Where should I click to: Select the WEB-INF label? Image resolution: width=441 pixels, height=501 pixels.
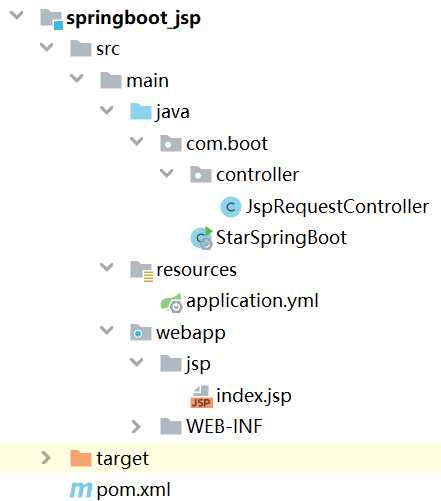click(x=224, y=426)
